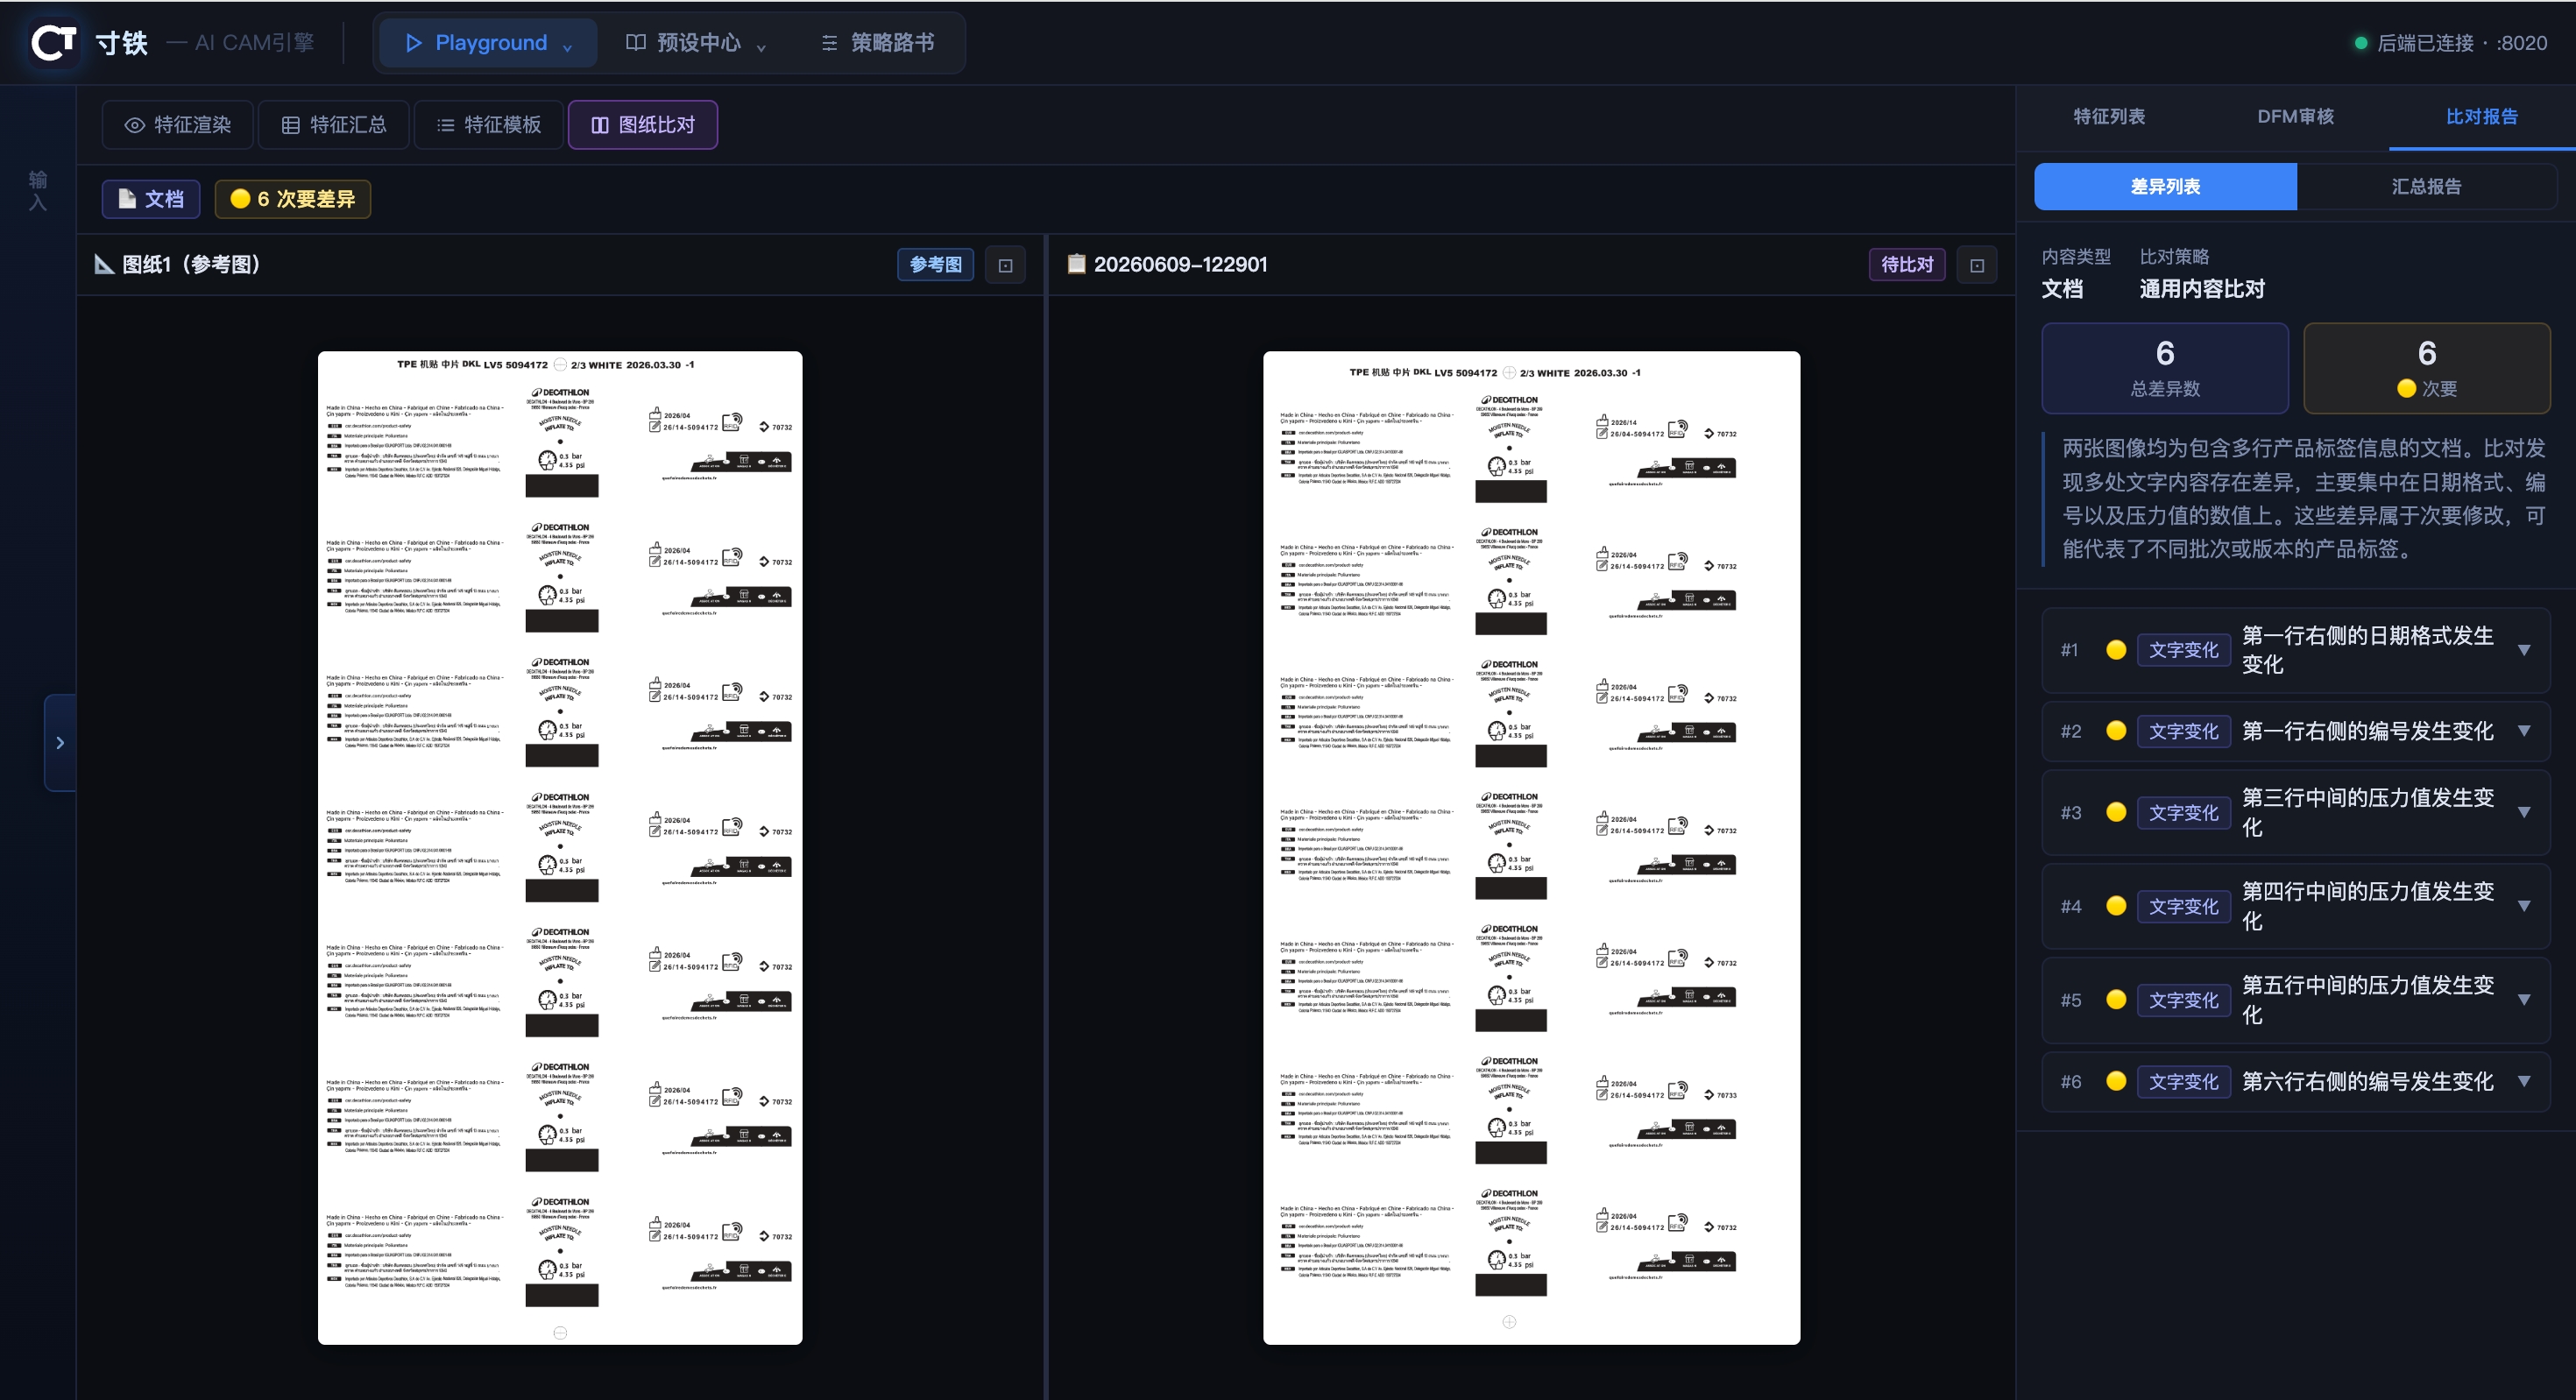
Task: Switch to the 特征列表 tab
Action: (2109, 117)
